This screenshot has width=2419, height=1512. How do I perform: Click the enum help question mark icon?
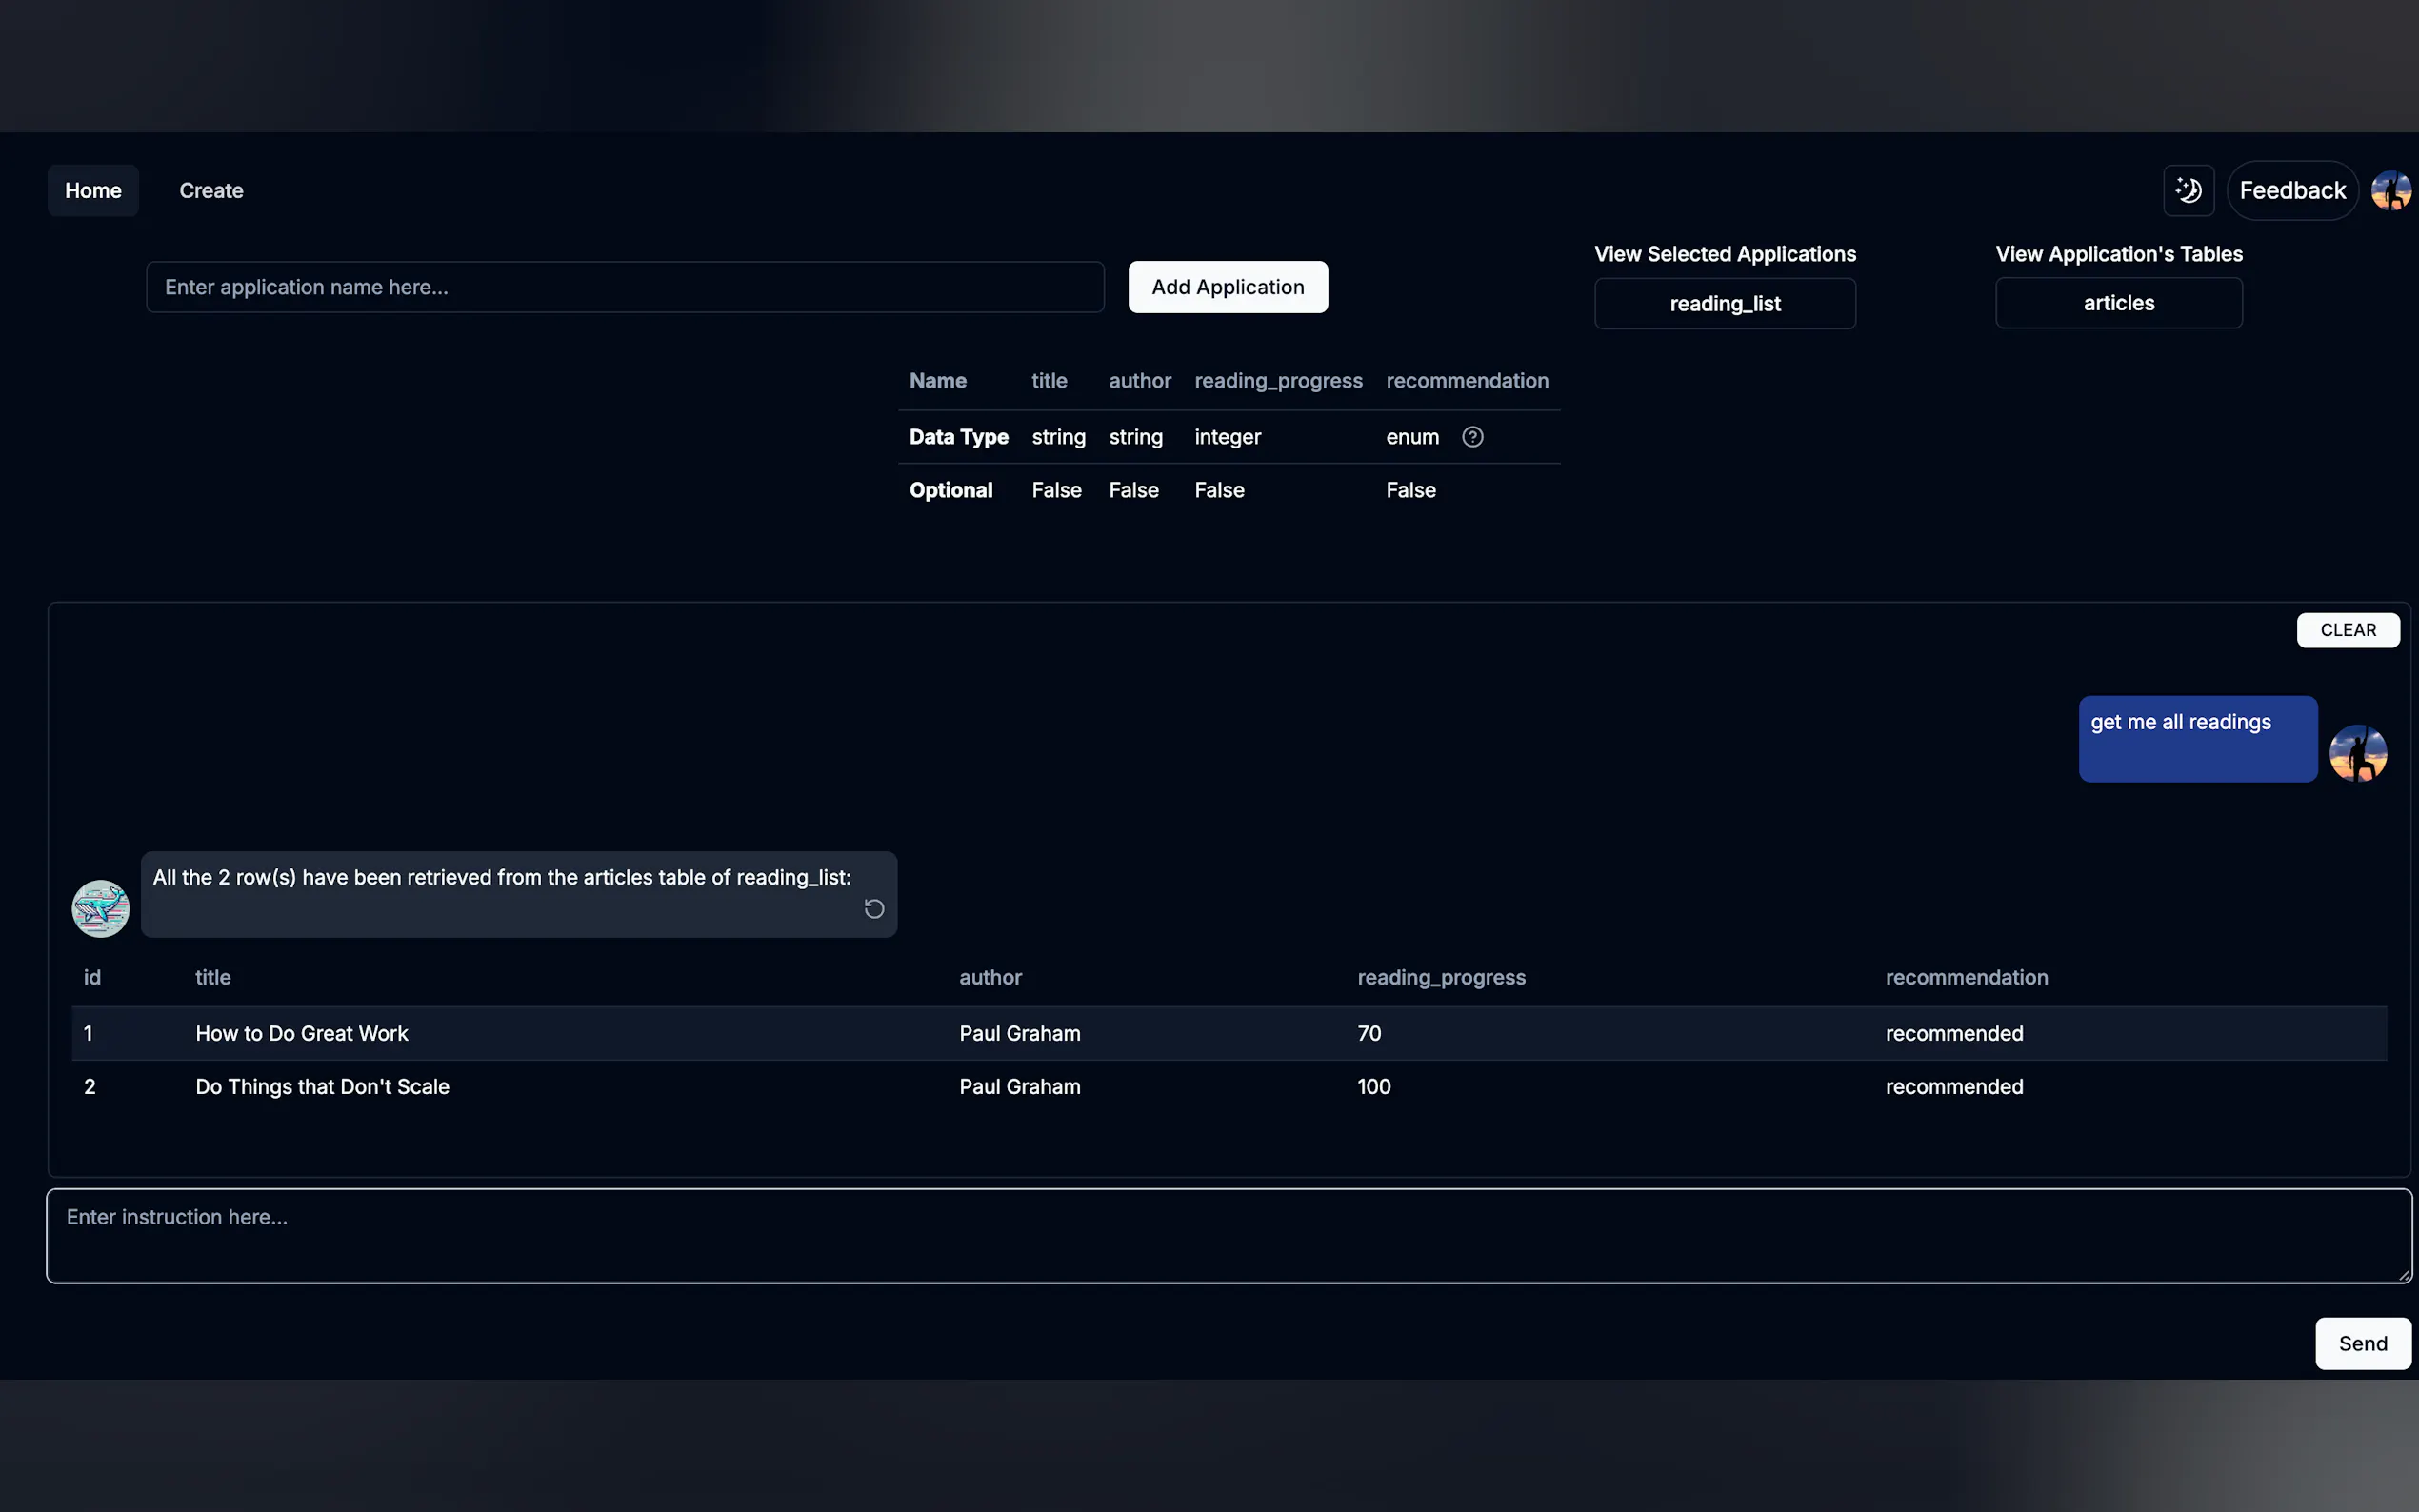pos(1472,437)
